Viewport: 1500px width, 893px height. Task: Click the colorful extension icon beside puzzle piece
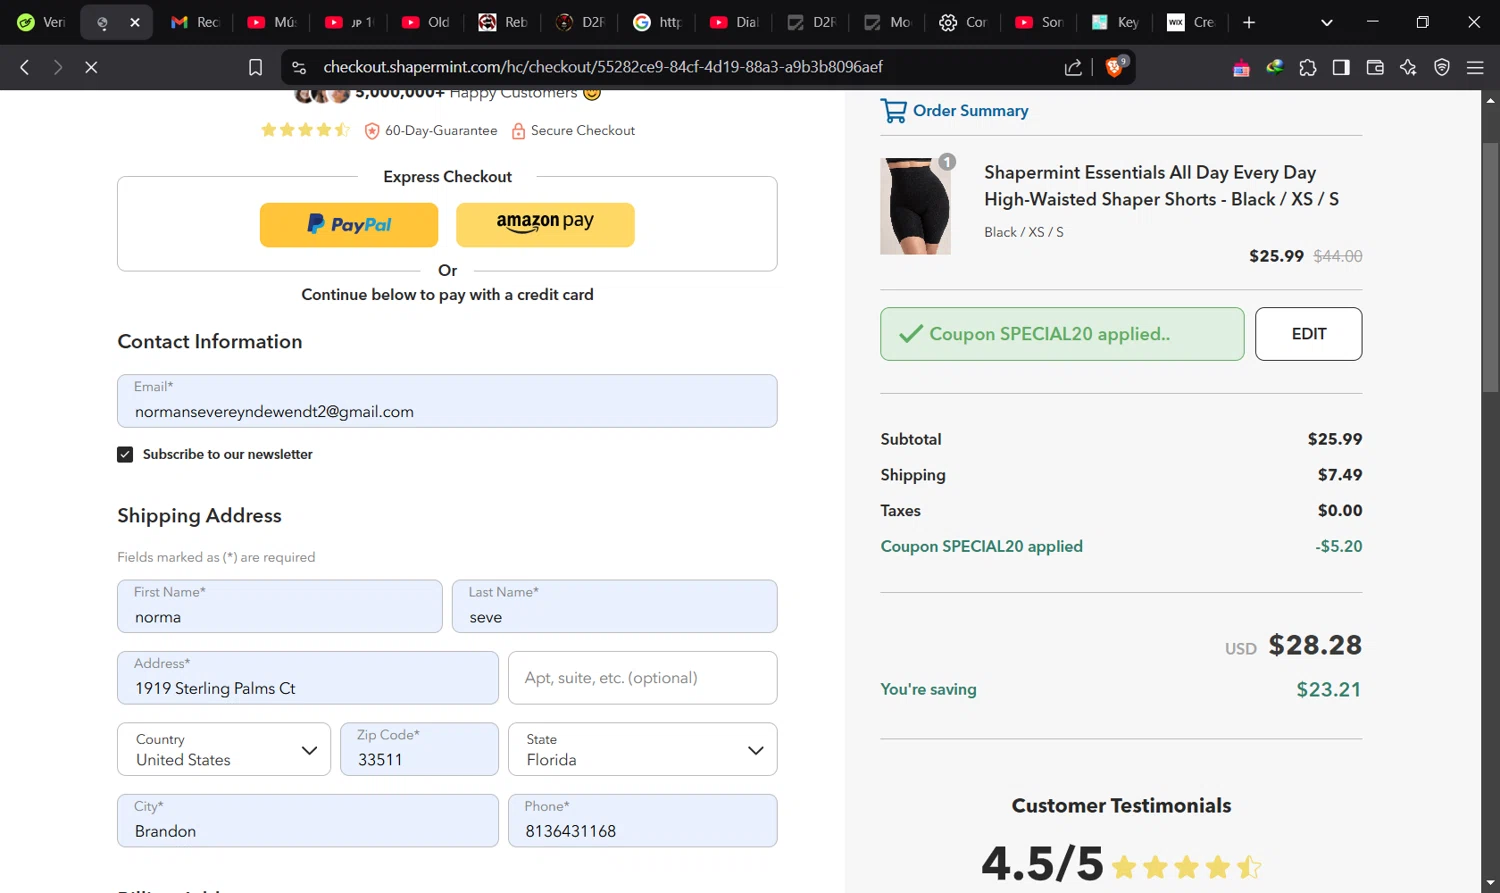click(x=1274, y=67)
